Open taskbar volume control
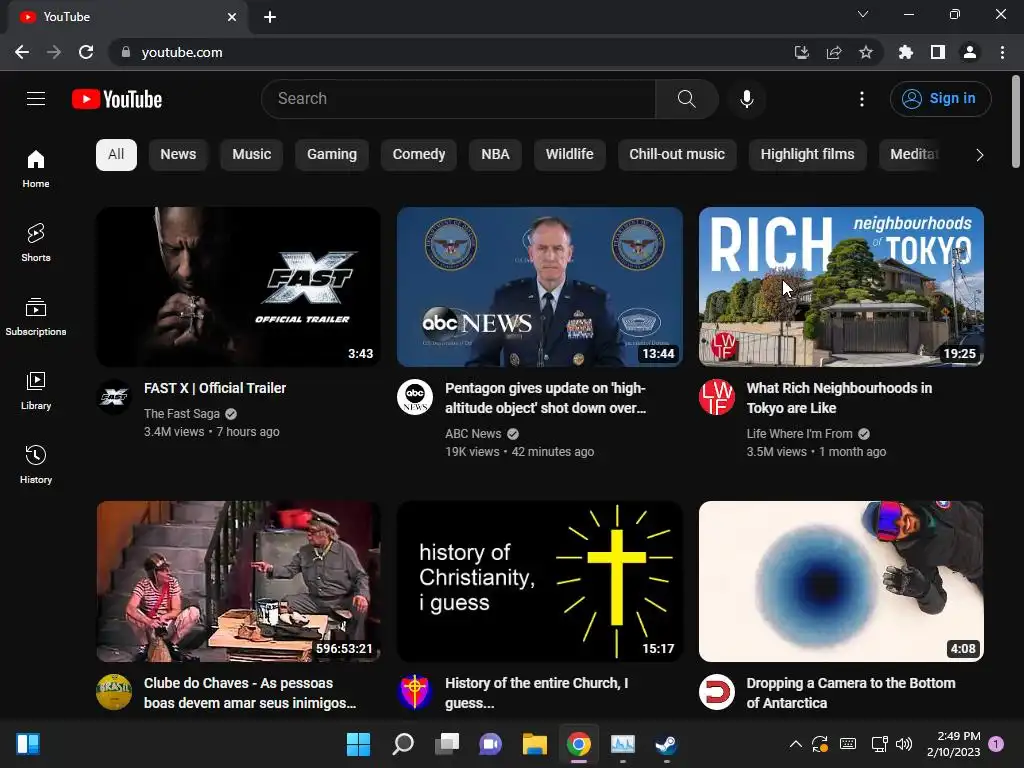The height and width of the screenshot is (768, 1024). (x=904, y=744)
